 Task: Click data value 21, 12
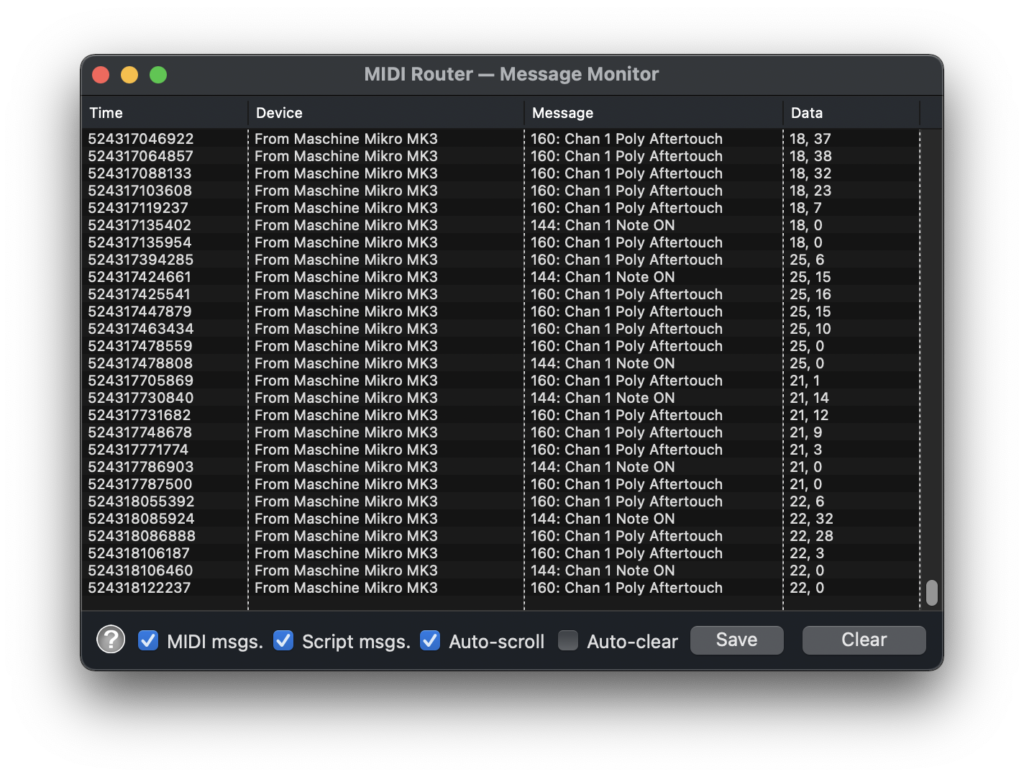pos(809,415)
